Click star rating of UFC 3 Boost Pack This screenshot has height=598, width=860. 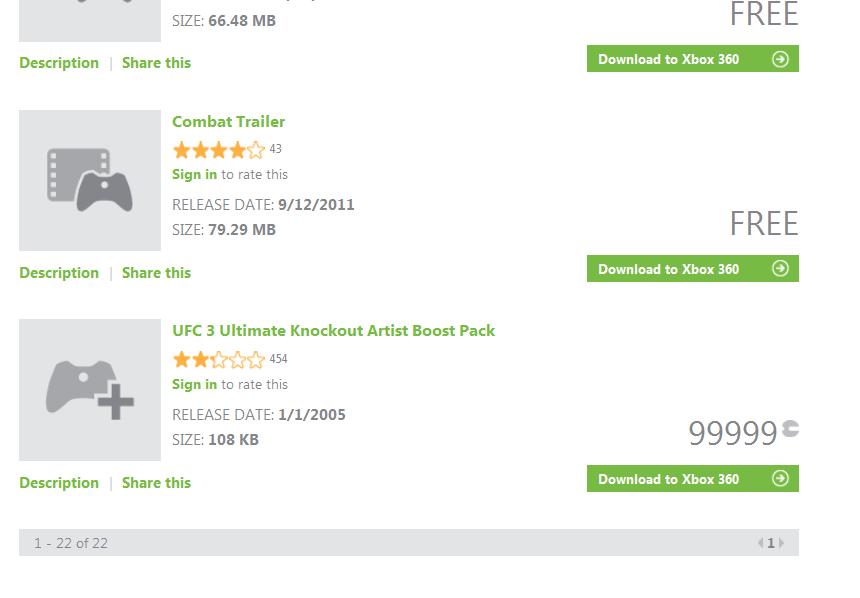219,359
